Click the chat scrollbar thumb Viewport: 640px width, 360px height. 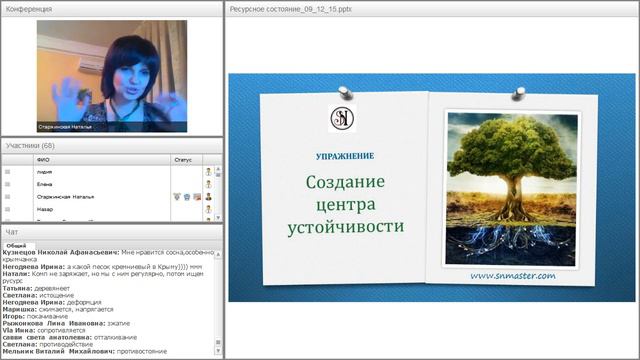[218, 342]
